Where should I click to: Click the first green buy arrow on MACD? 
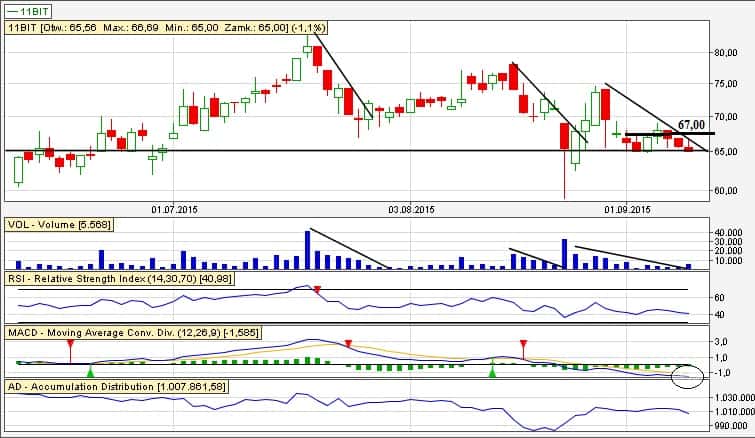[x=90, y=372]
